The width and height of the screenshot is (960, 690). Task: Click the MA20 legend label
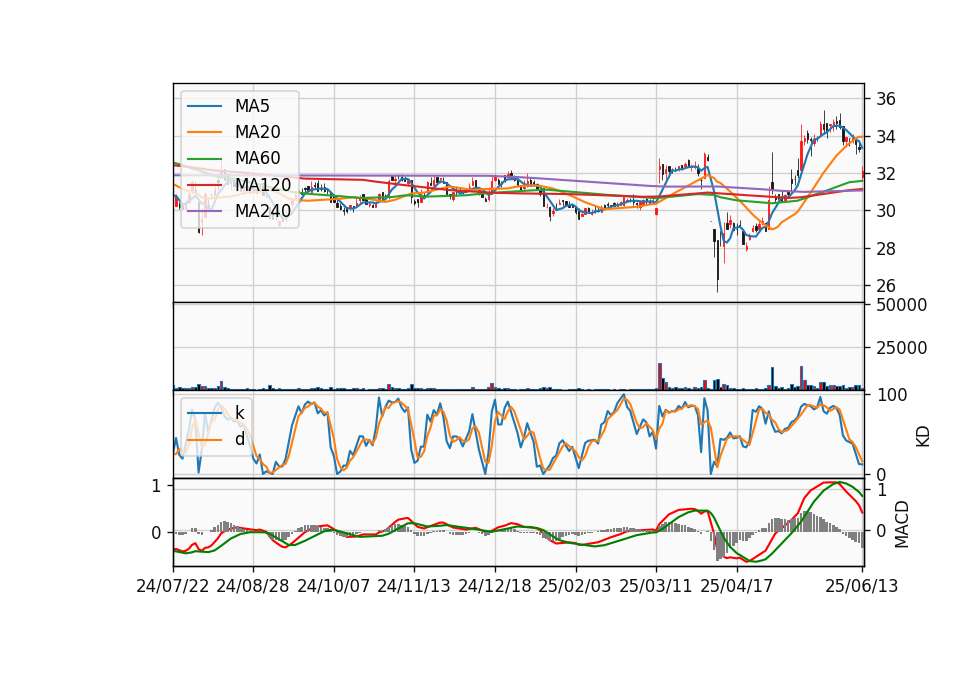[258, 132]
